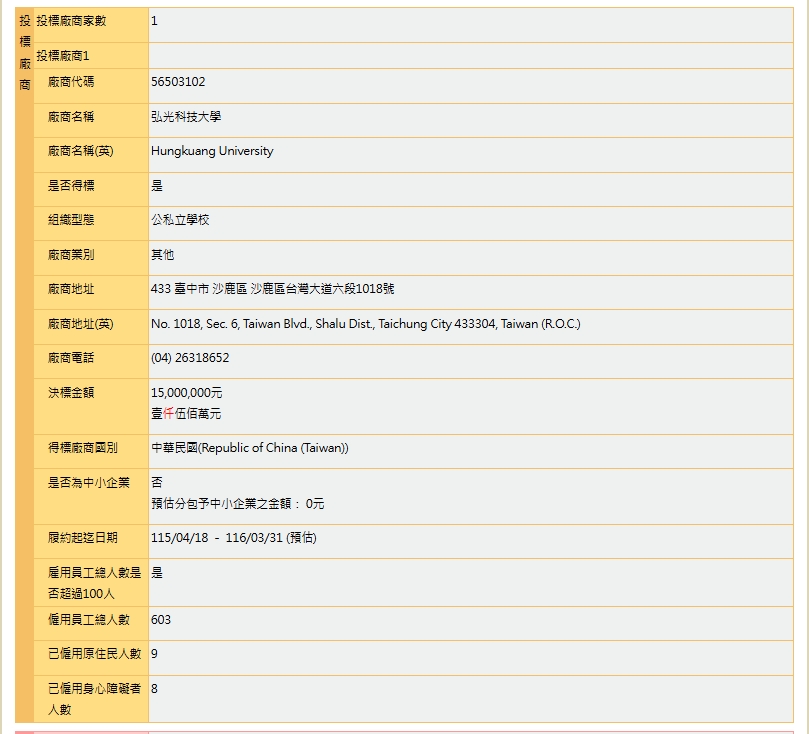Image resolution: width=809 pixels, height=734 pixels.
Task: Click the 廠商代碼 label cell
Action: [x=91, y=86]
